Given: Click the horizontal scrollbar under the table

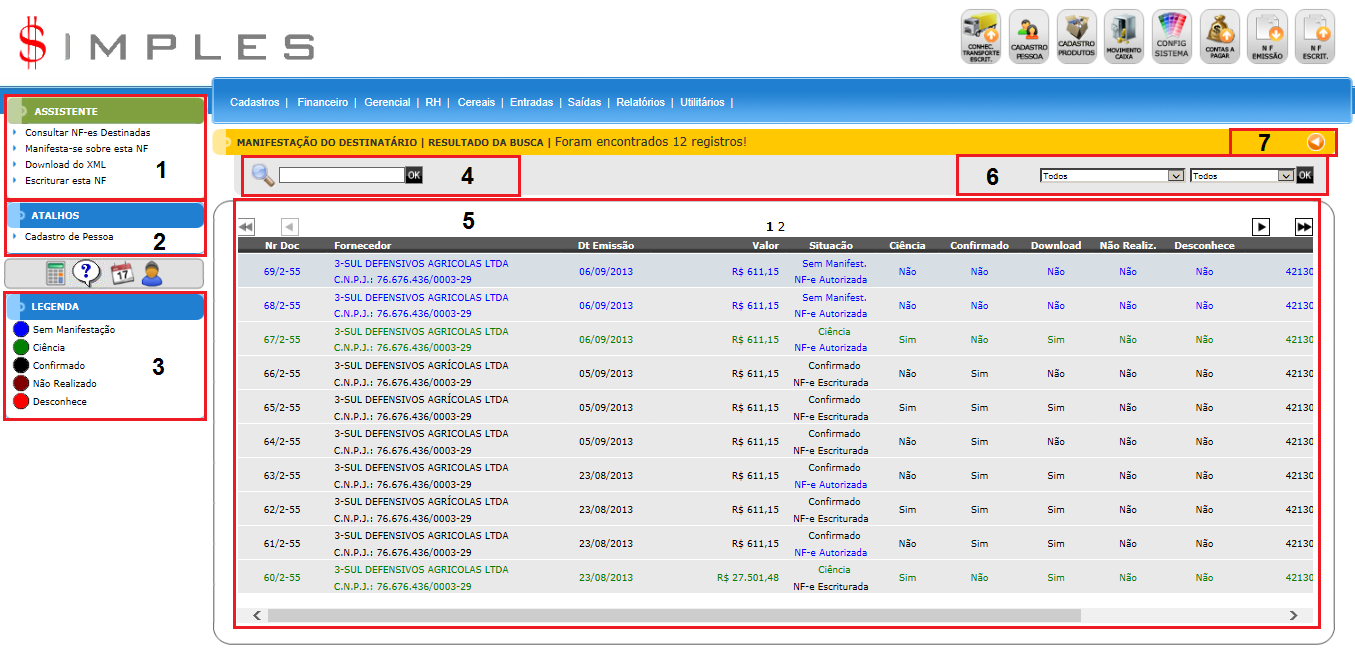Looking at the screenshot, I should (x=673, y=615).
